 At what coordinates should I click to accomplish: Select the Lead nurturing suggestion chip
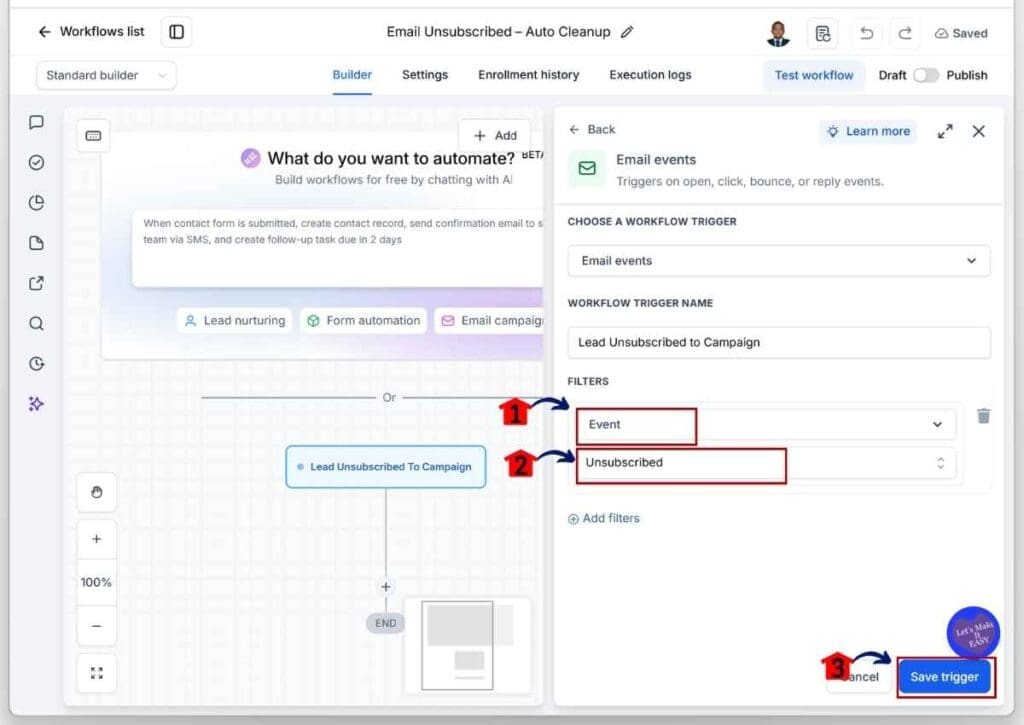pos(235,321)
